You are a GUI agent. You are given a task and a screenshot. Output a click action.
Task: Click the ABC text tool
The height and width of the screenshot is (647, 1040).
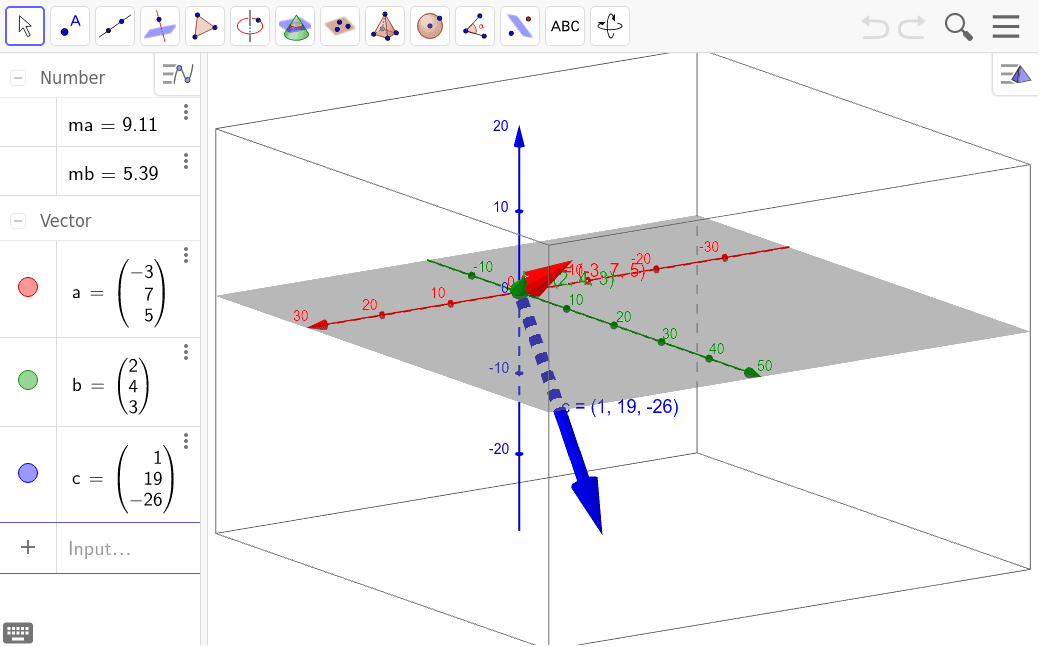pos(565,27)
